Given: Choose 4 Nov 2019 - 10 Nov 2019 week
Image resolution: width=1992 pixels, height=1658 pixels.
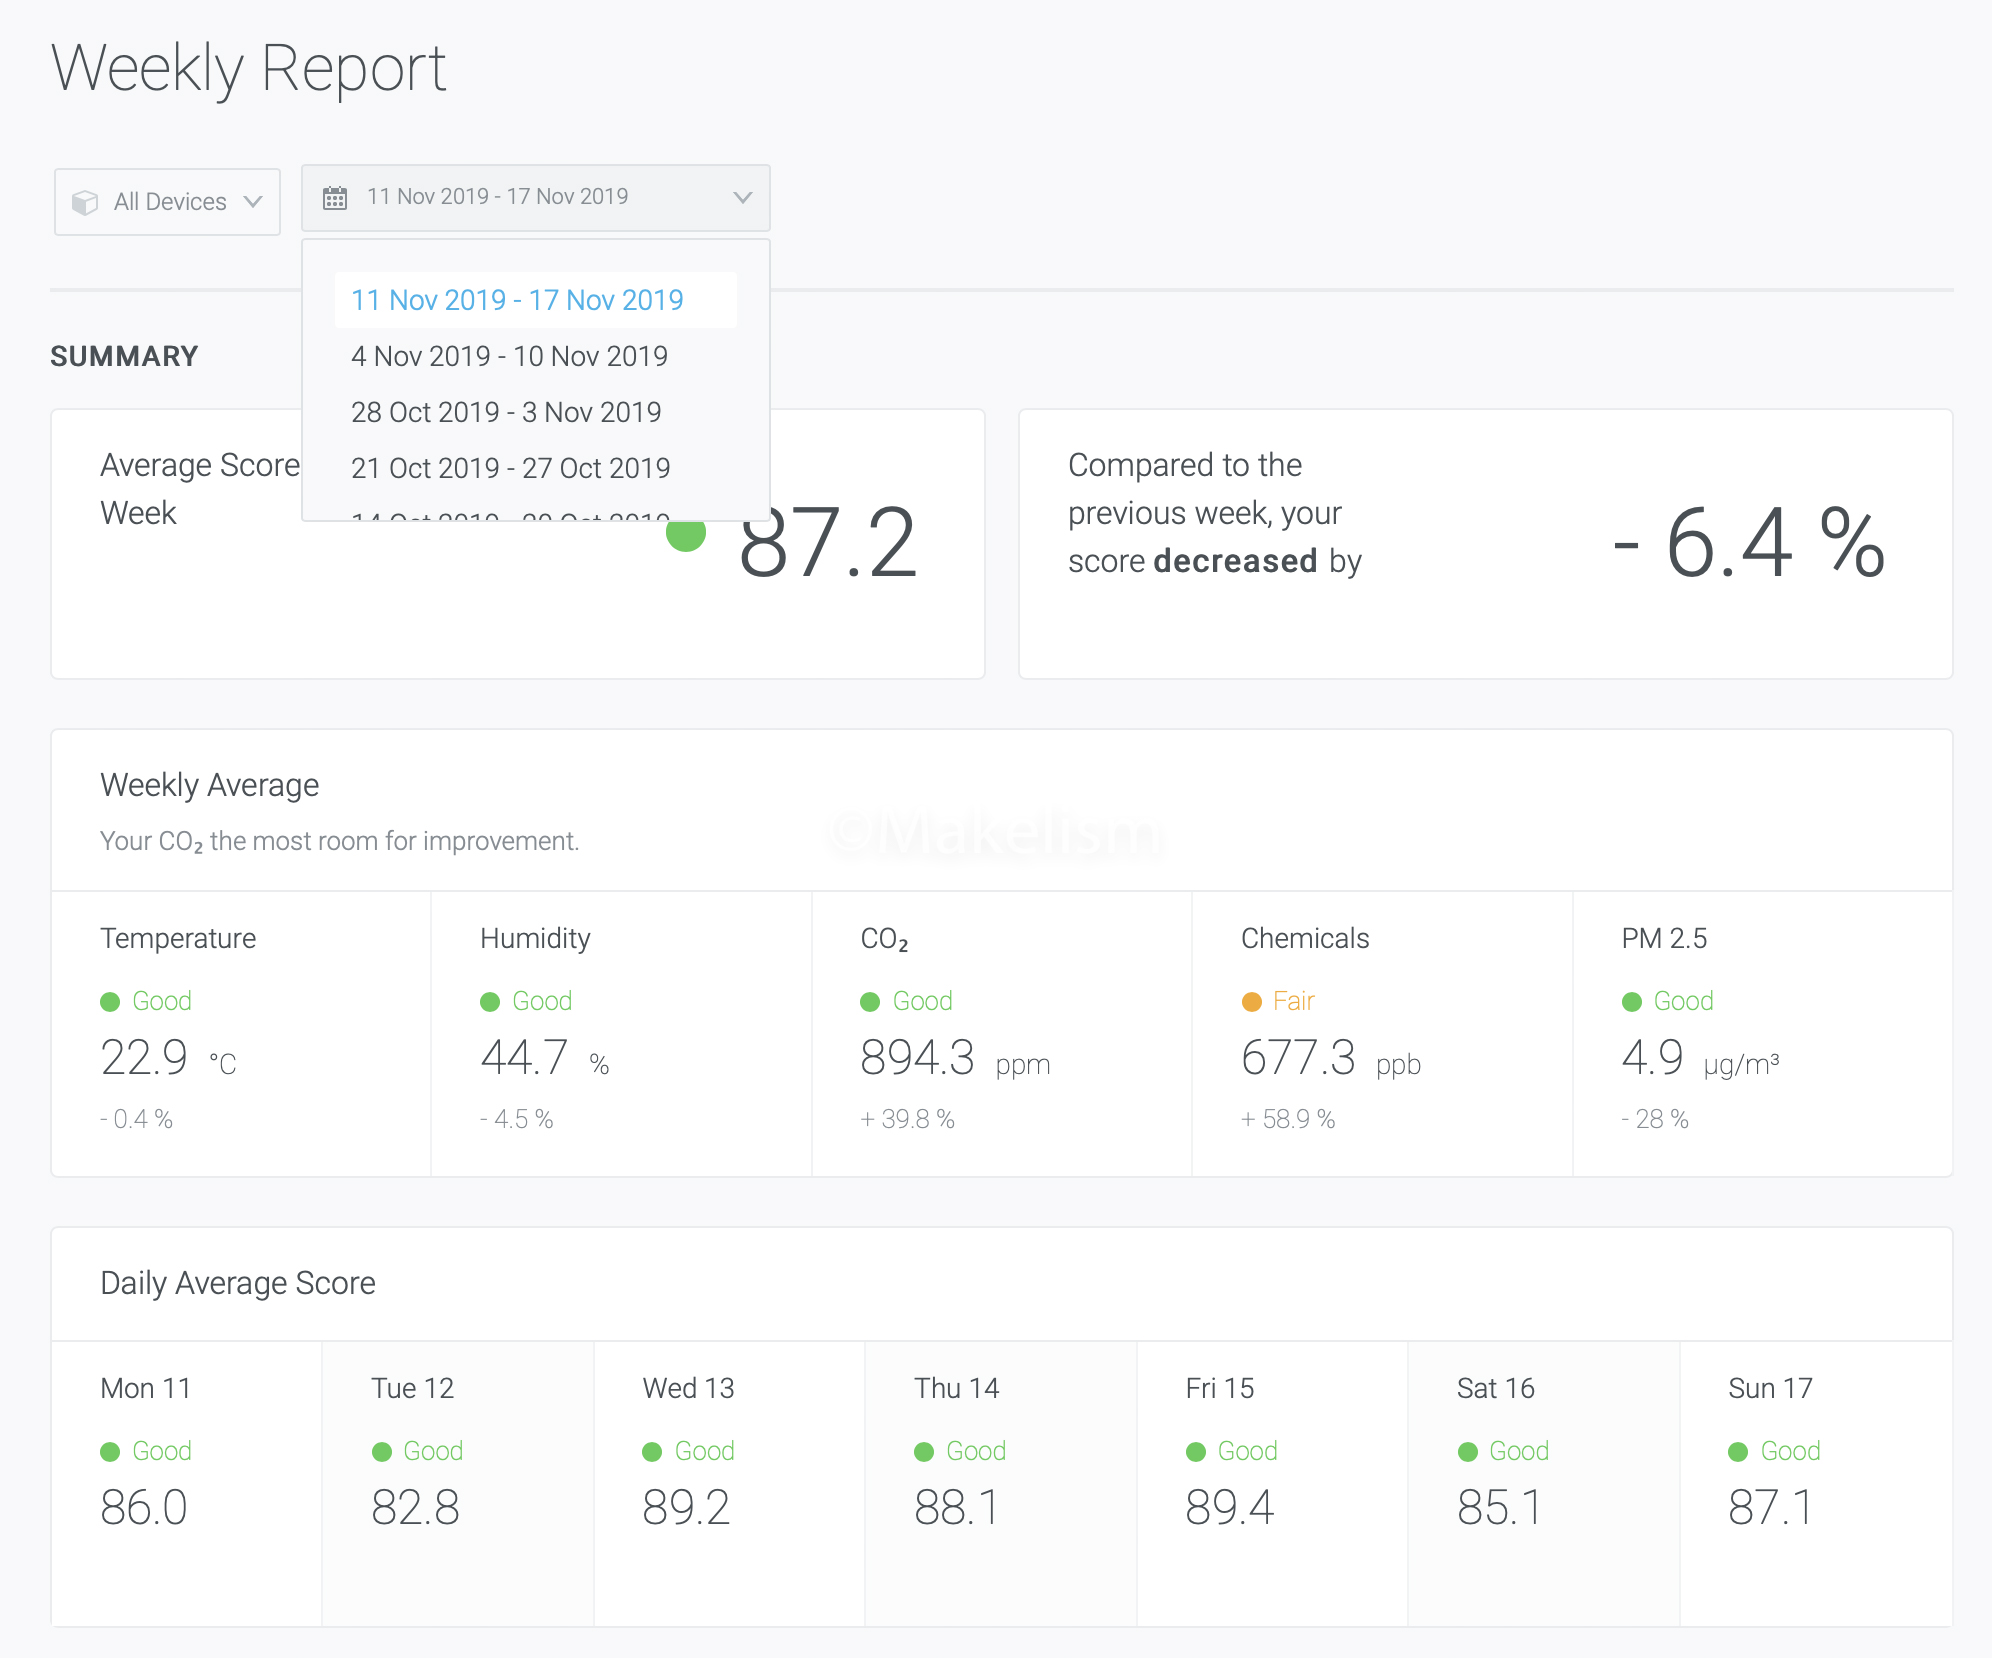Looking at the screenshot, I should (x=509, y=356).
